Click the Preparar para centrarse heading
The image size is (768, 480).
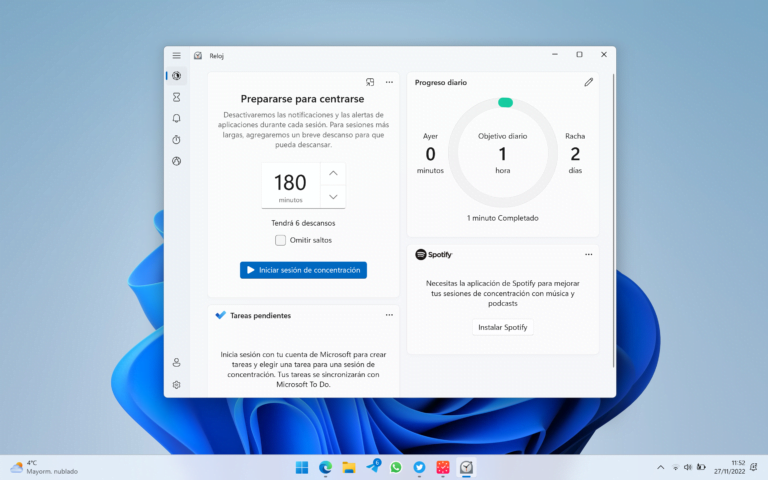point(302,99)
